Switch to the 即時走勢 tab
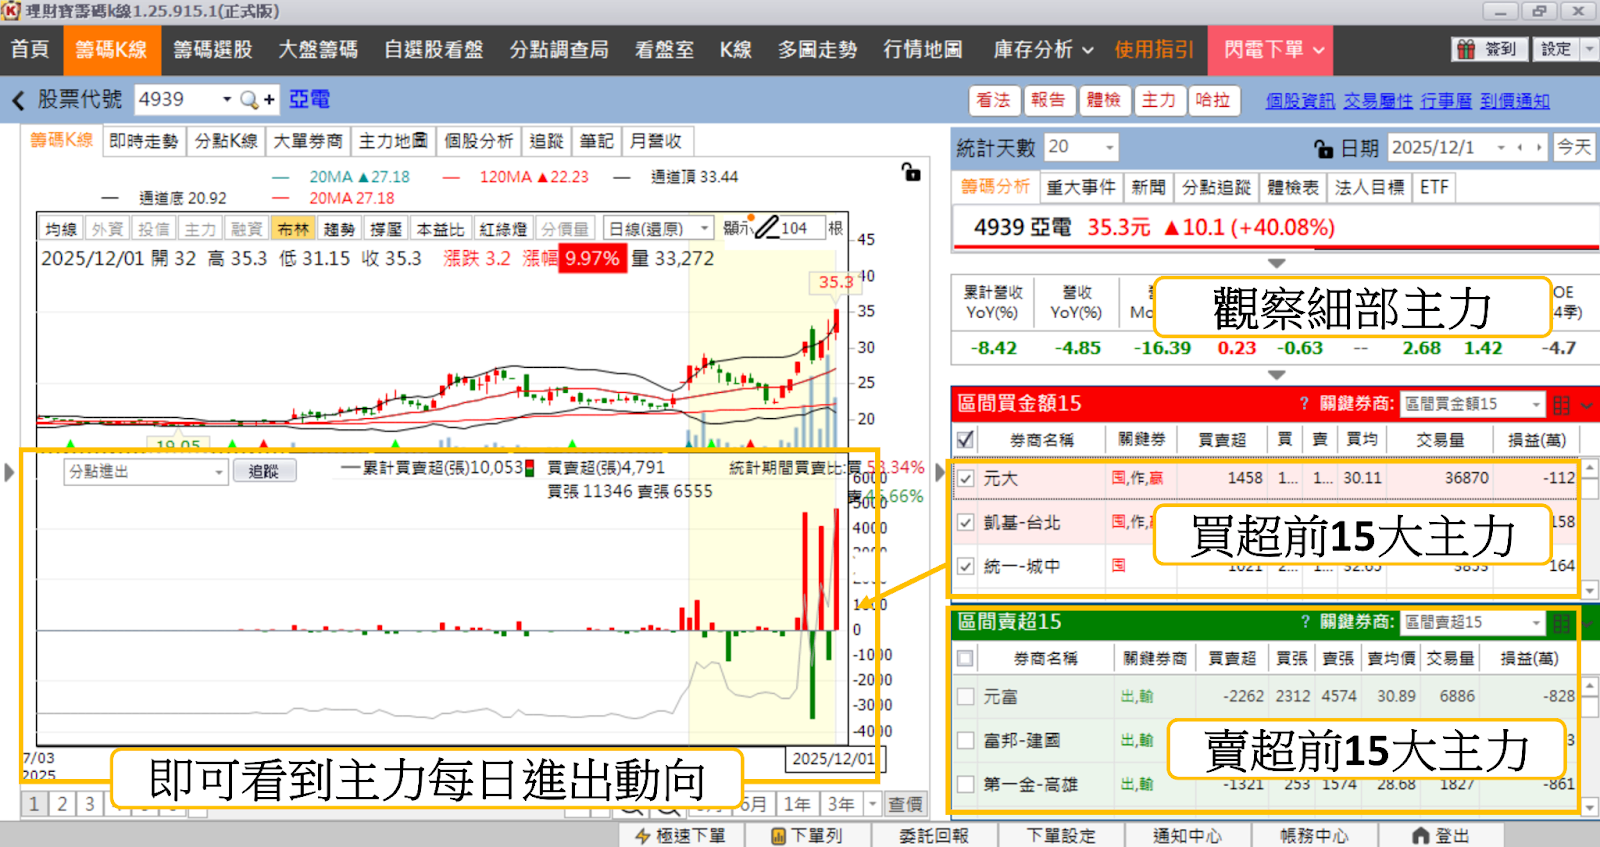Screen dimensions: 1600x847 pyautogui.click(x=144, y=141)
